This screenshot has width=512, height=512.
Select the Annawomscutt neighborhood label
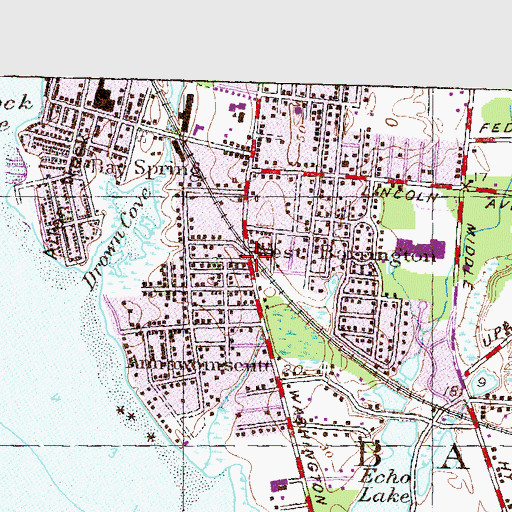coord(199,364)
